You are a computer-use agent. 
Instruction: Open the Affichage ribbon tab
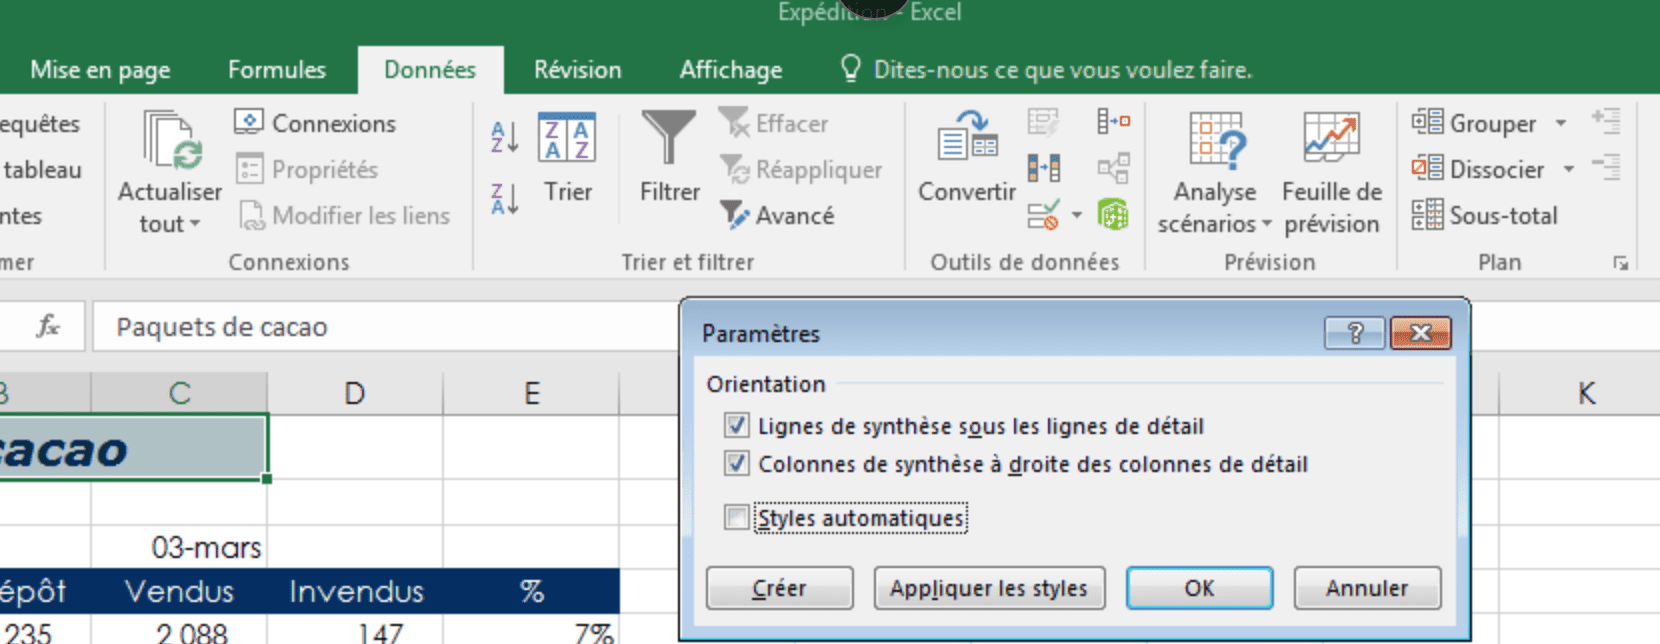[x=731, y=70]
